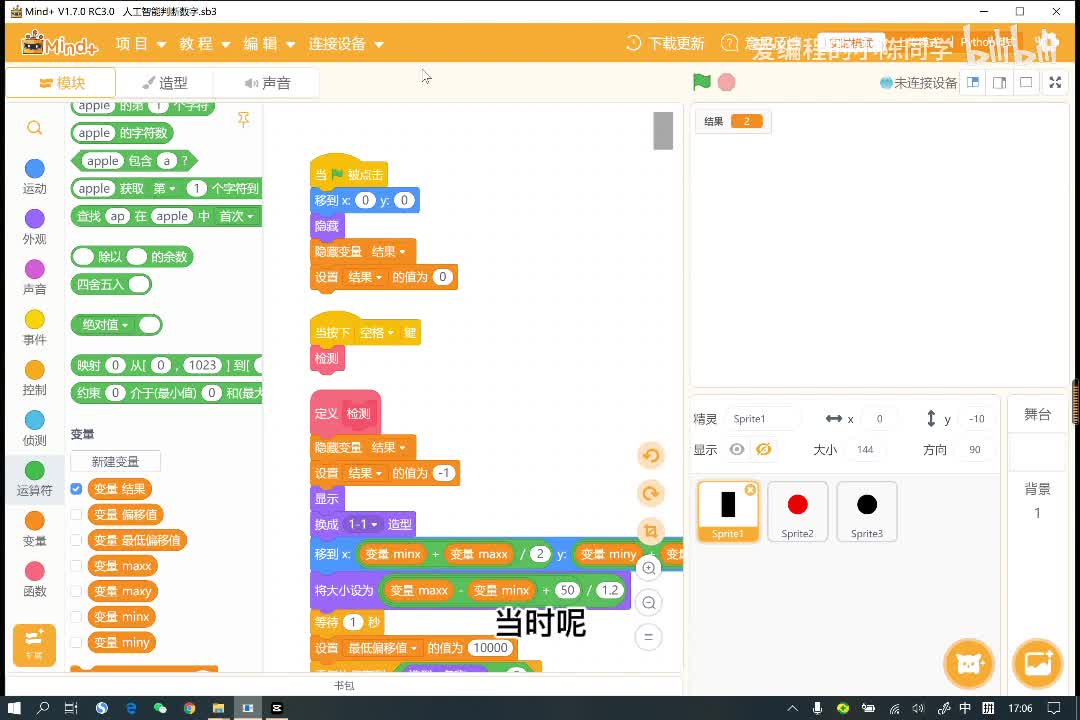Viewport: 1080px width, 720px height.
Task: Select the 外观 looks category circle
Action: pos(34,219)
